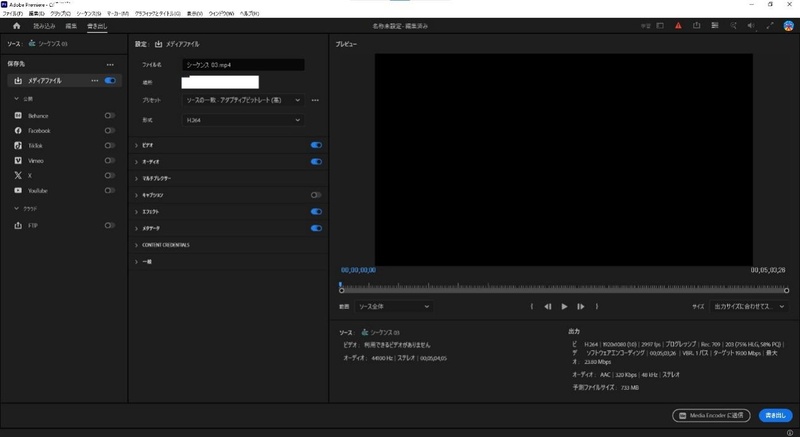This screenshot has height=437, width=800.
Task: Click the sequence icon beside source sequence 03
Action: pos(32,44)
